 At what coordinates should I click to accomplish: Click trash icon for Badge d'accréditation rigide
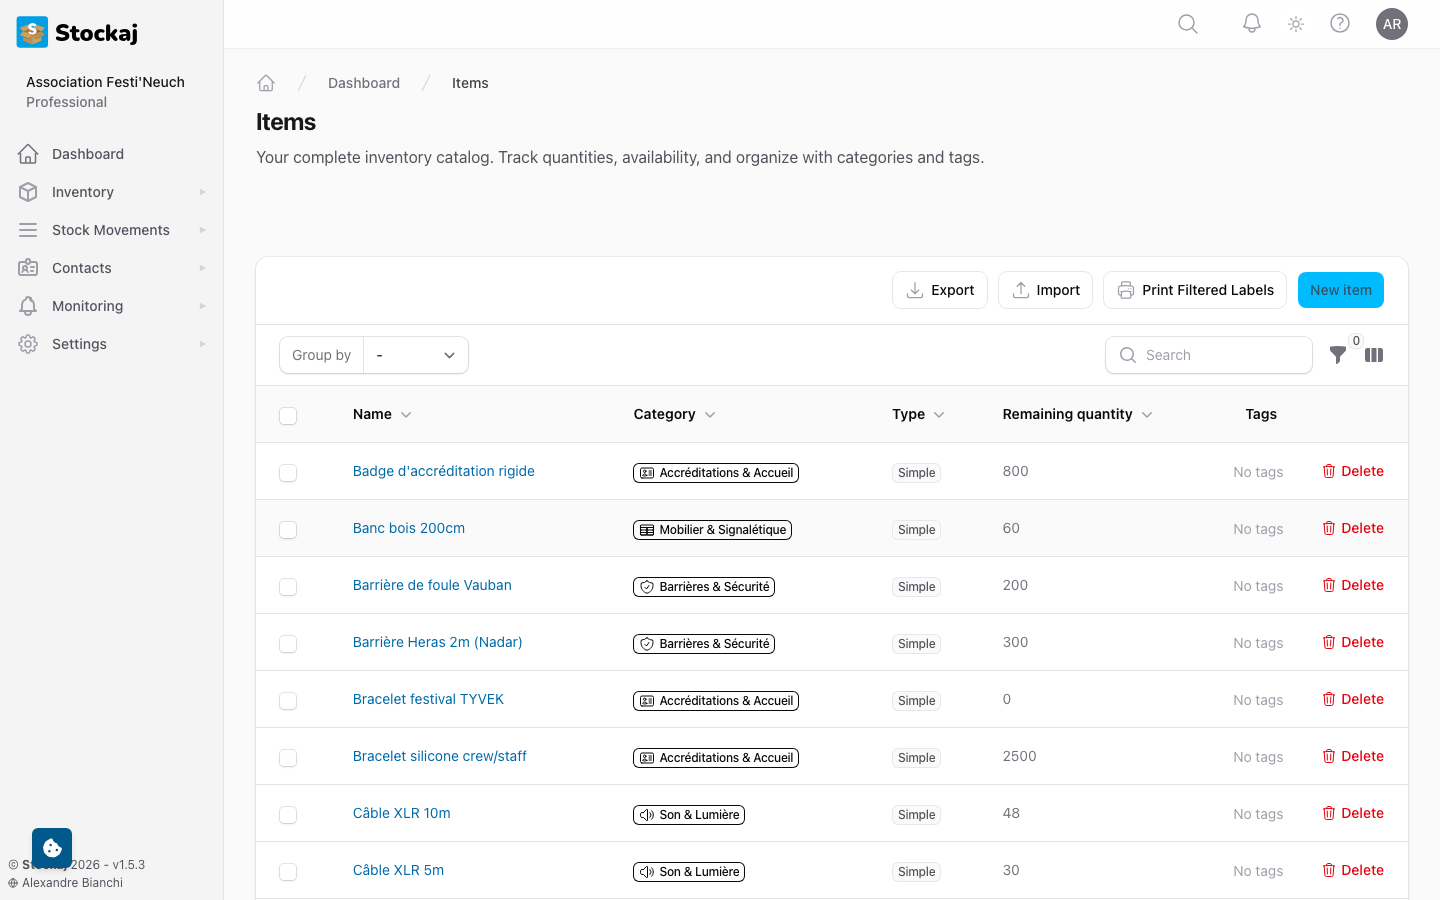pyautogui.click(x=1329, y=471)
